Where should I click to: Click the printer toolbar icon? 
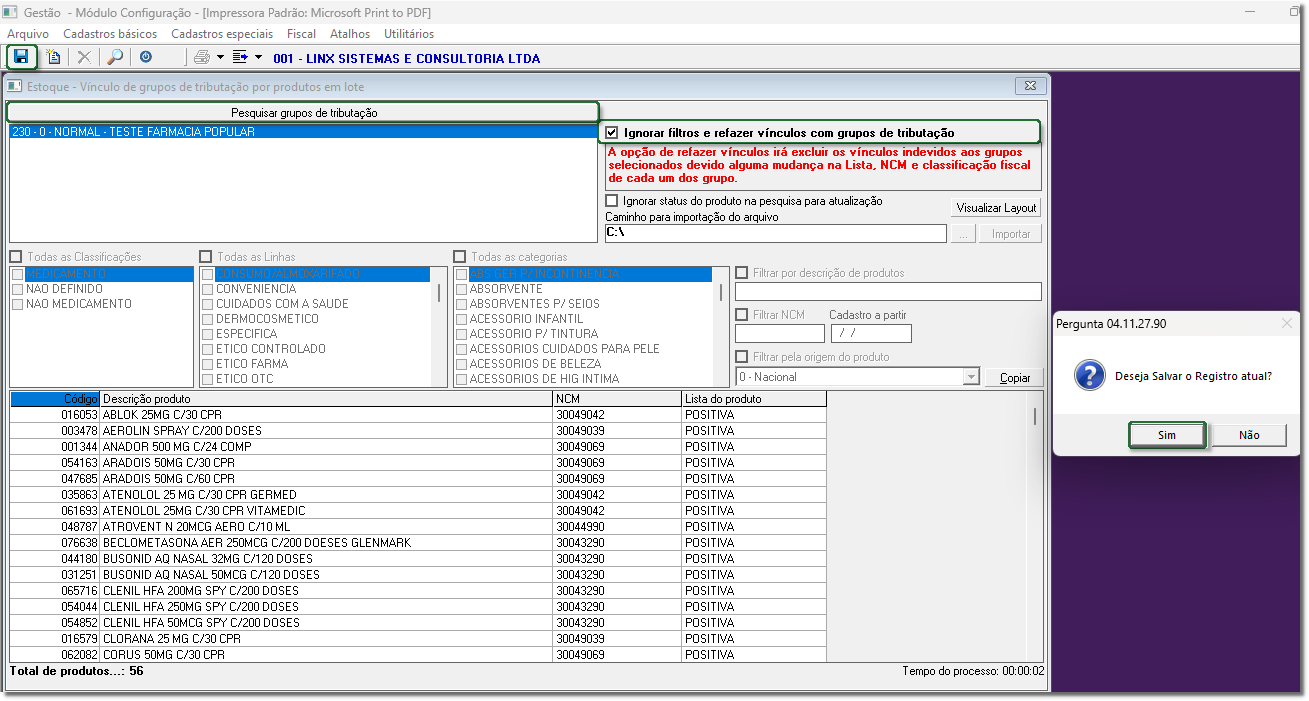pos(202,57)
